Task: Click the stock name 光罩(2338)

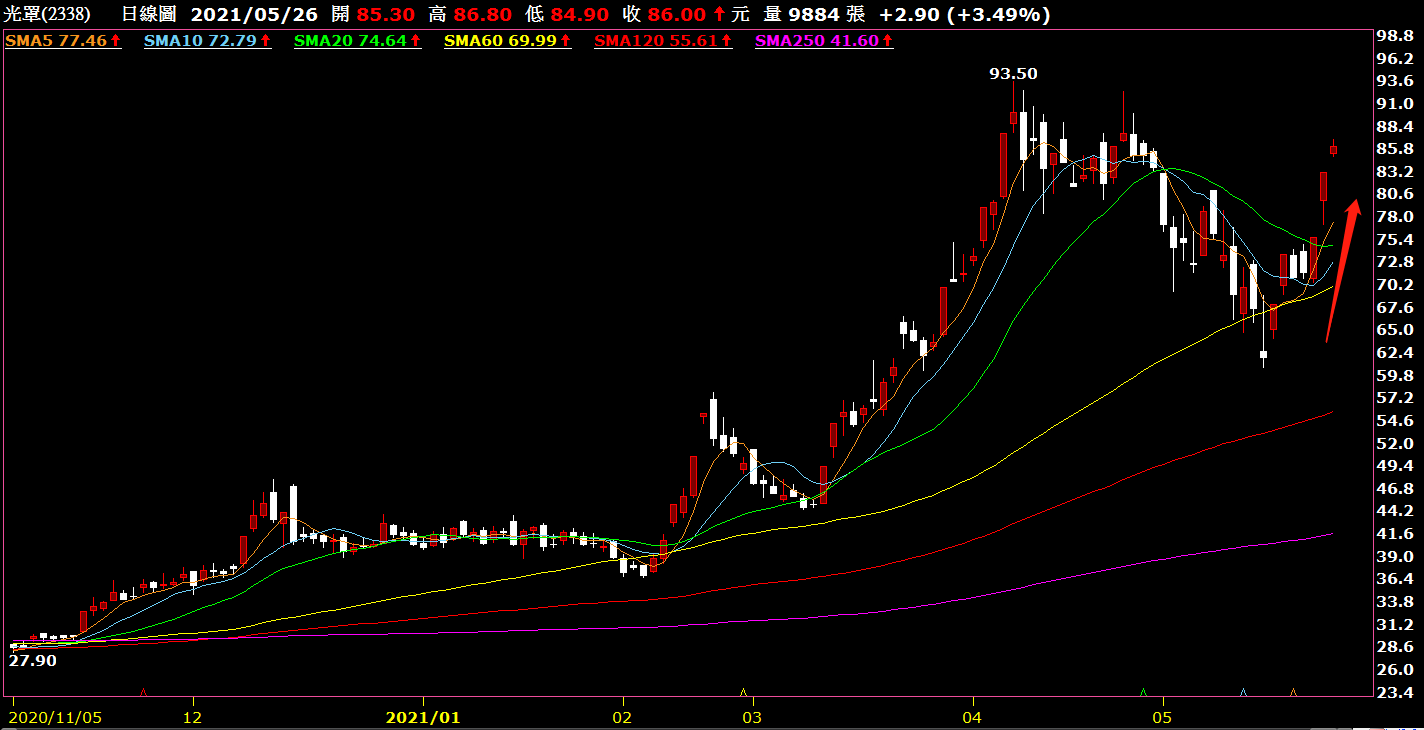Action: (46, 15)
